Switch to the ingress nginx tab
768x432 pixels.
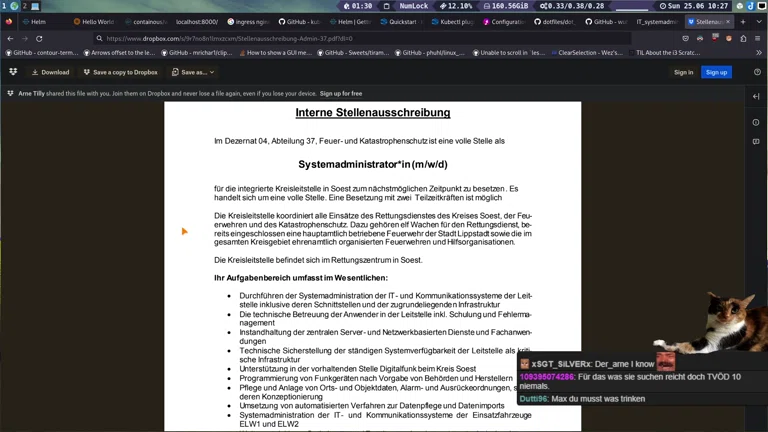coord(248,22)
